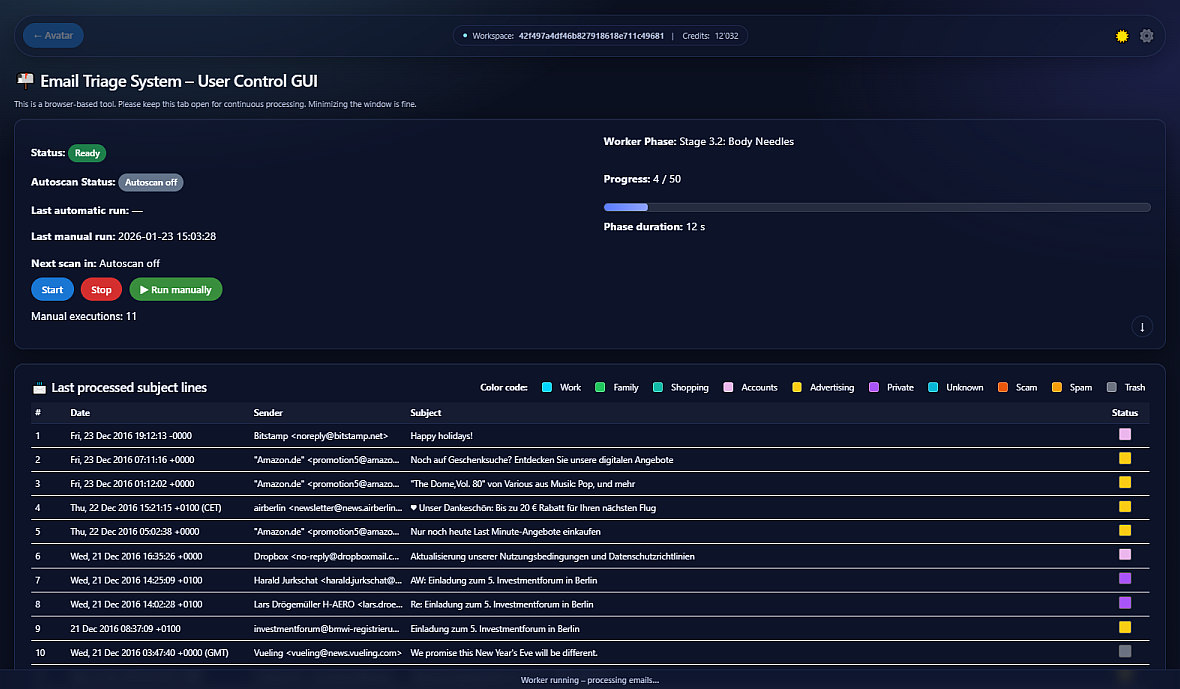The height and width of the screenshot is (689, 1180).
Task: Open settings via the gear icon
Action: tap(1146, 36)
